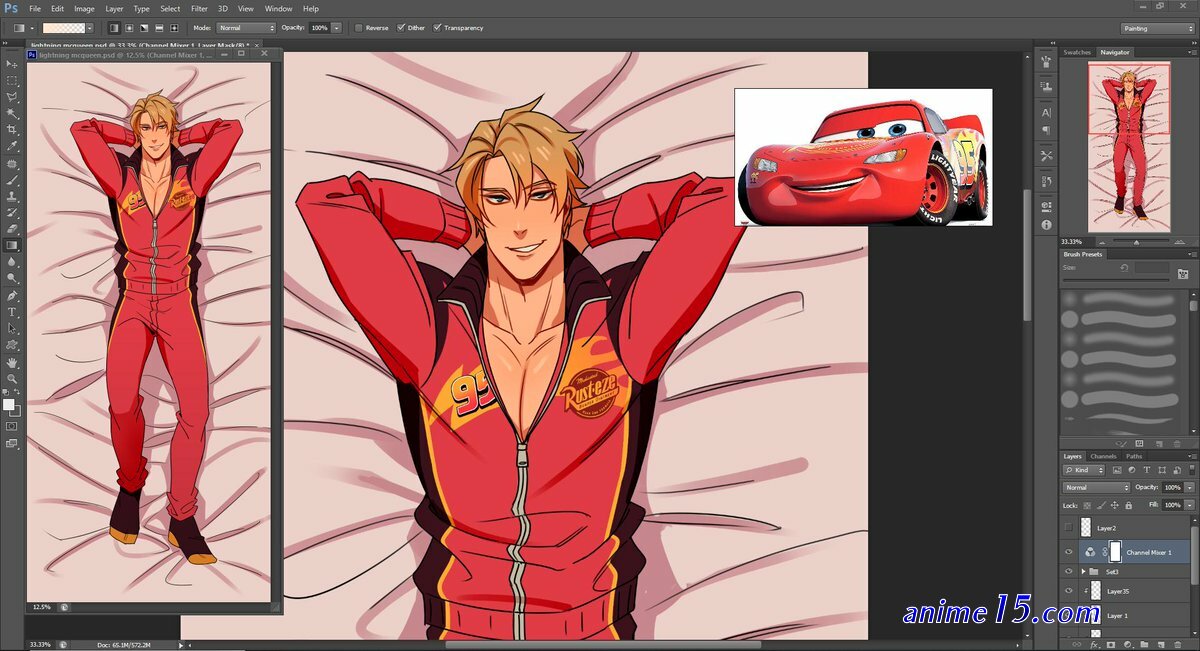The image size is (1200, 651).
Task: Add a layer mask icon
Action: (x=1111, y=644)
